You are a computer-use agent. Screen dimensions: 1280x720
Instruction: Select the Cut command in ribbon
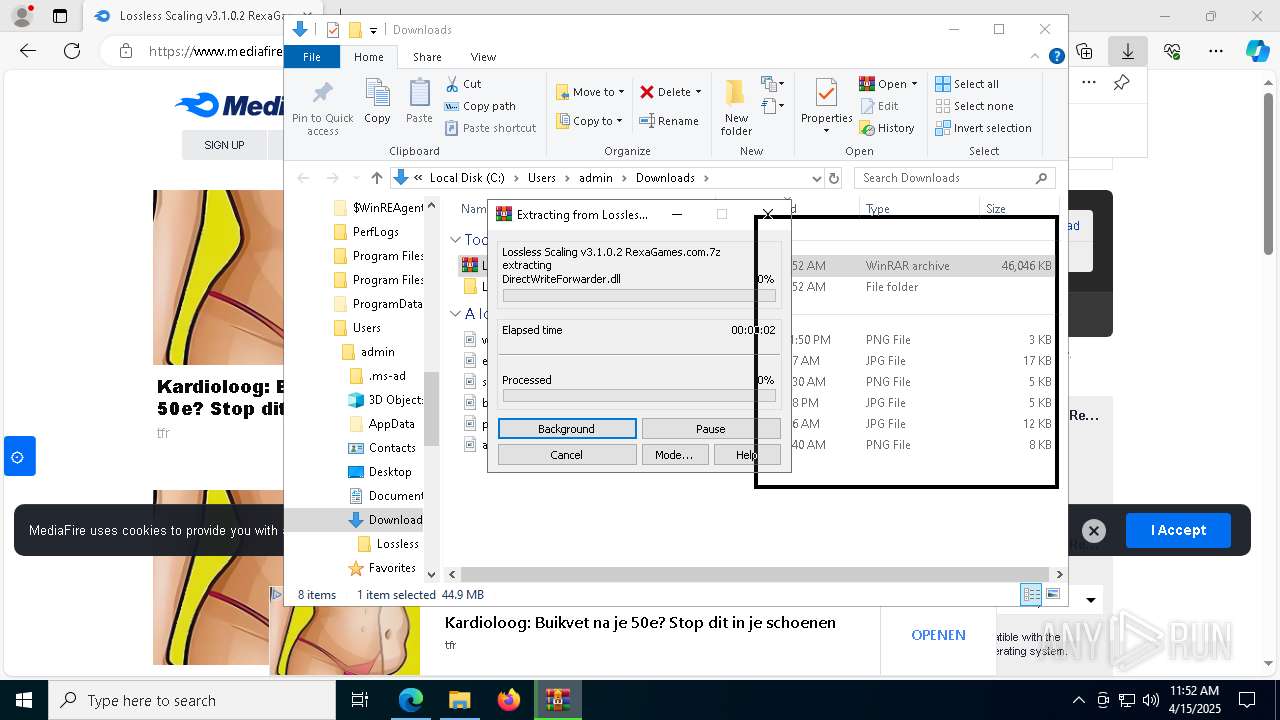click(x=463, y=84)
